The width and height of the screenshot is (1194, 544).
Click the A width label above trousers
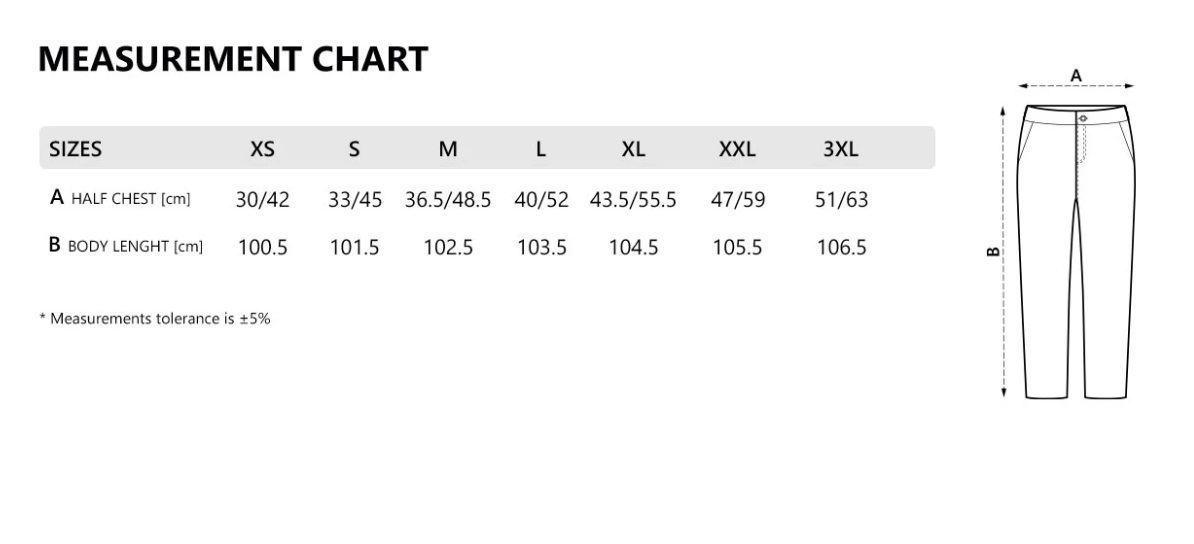[x=1076, y=75]
